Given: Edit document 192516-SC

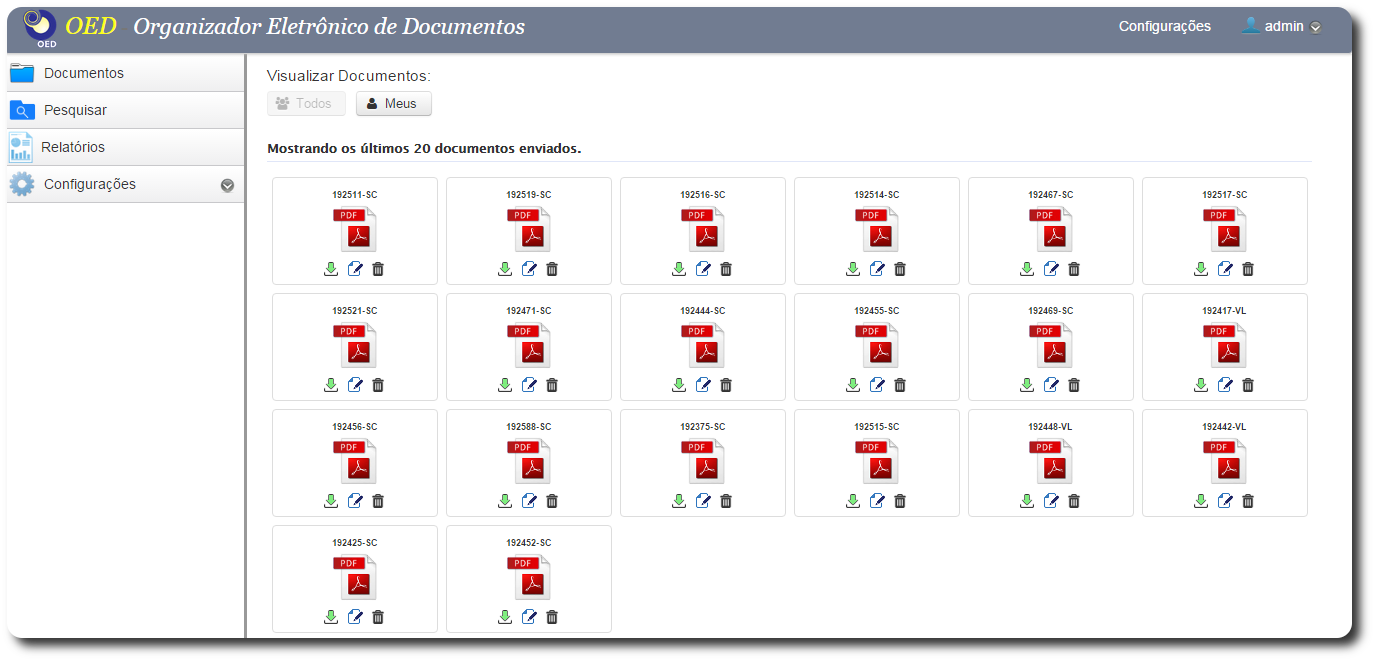Looking at the screenshot, I should click(x=703, y=269).
